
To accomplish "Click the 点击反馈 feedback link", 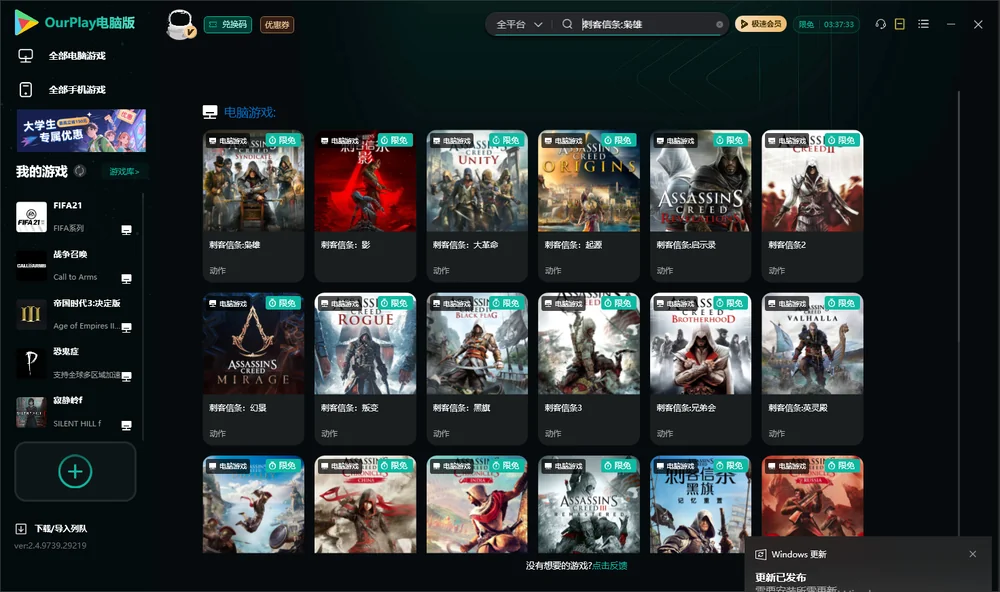I will click(610, 565).
